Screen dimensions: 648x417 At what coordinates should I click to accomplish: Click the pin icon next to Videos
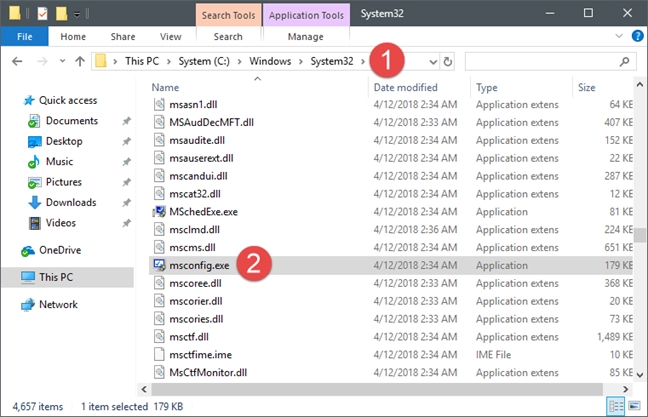tap(126, 223)
